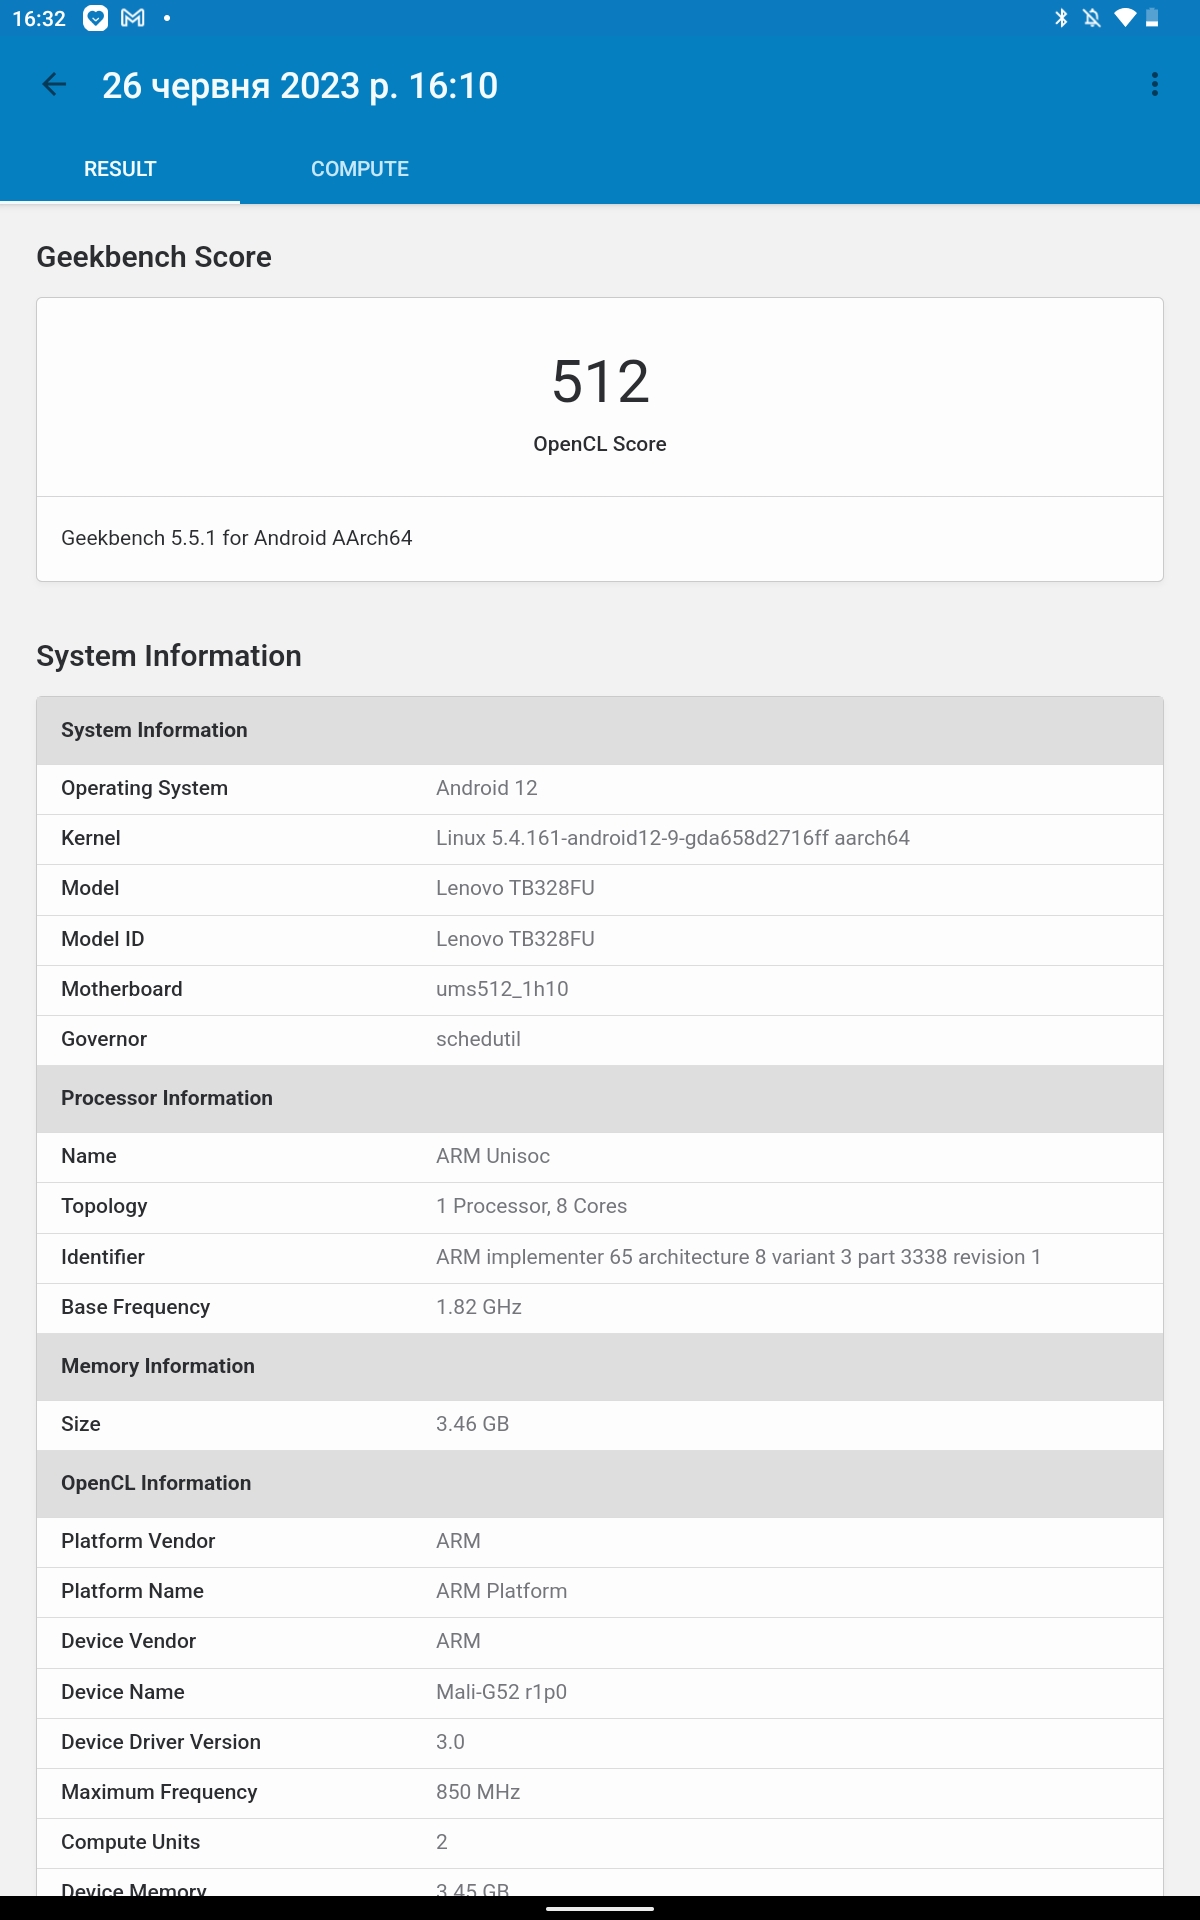Tap the Kernel row
Viewport: 1200px width, 1920px height.
(600, 838)
